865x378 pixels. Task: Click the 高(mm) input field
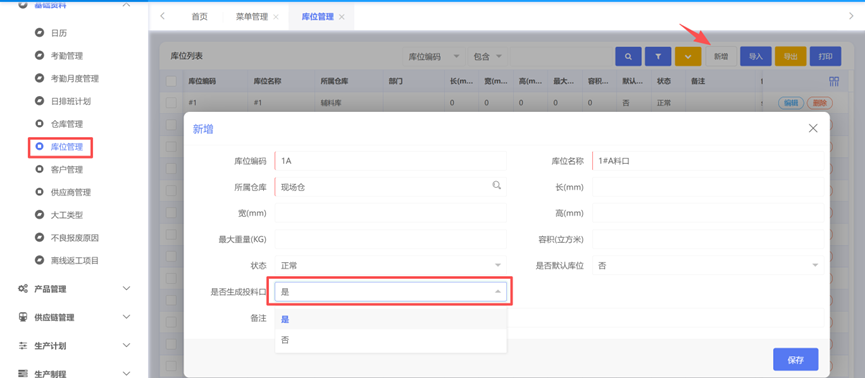[708, 213]
